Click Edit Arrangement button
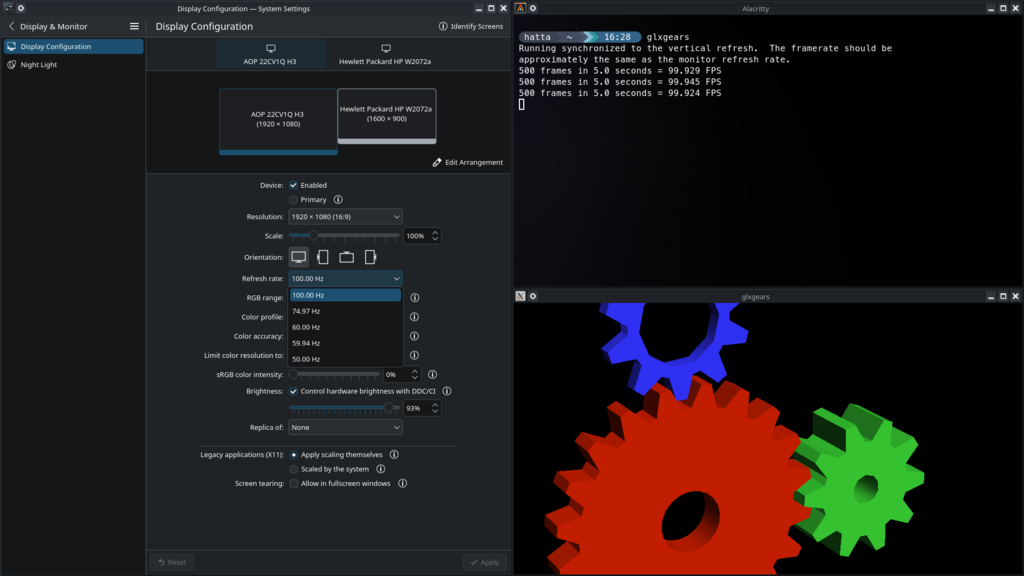The width and height of the screenshot is (1024, 576). click(x=468, y=163)
